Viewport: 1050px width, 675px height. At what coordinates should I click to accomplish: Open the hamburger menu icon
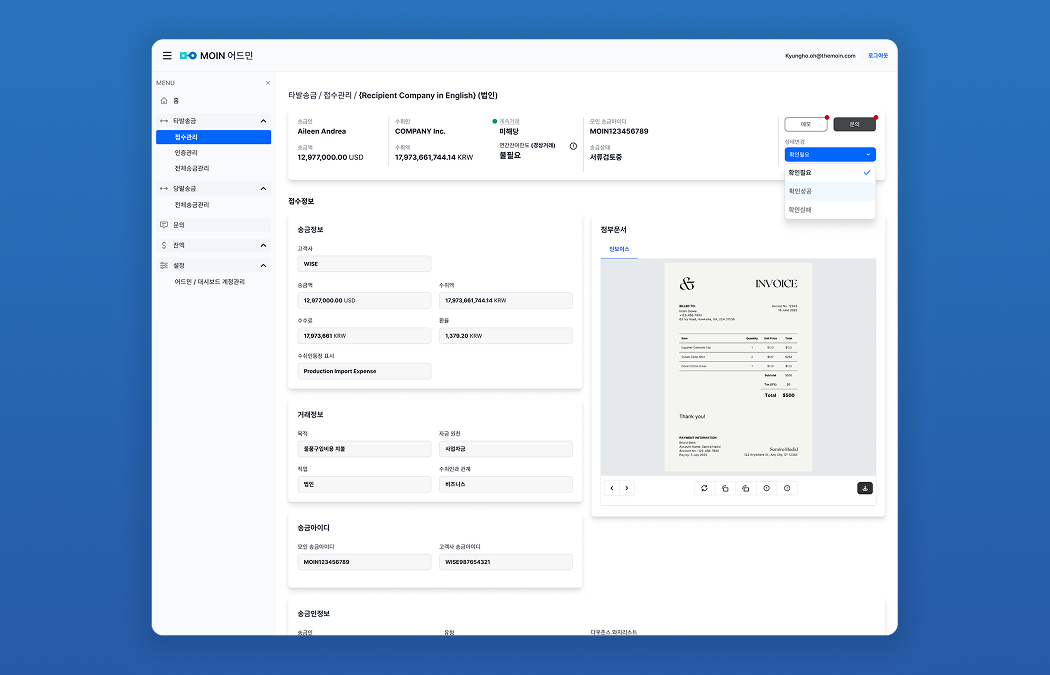(167, 56)
